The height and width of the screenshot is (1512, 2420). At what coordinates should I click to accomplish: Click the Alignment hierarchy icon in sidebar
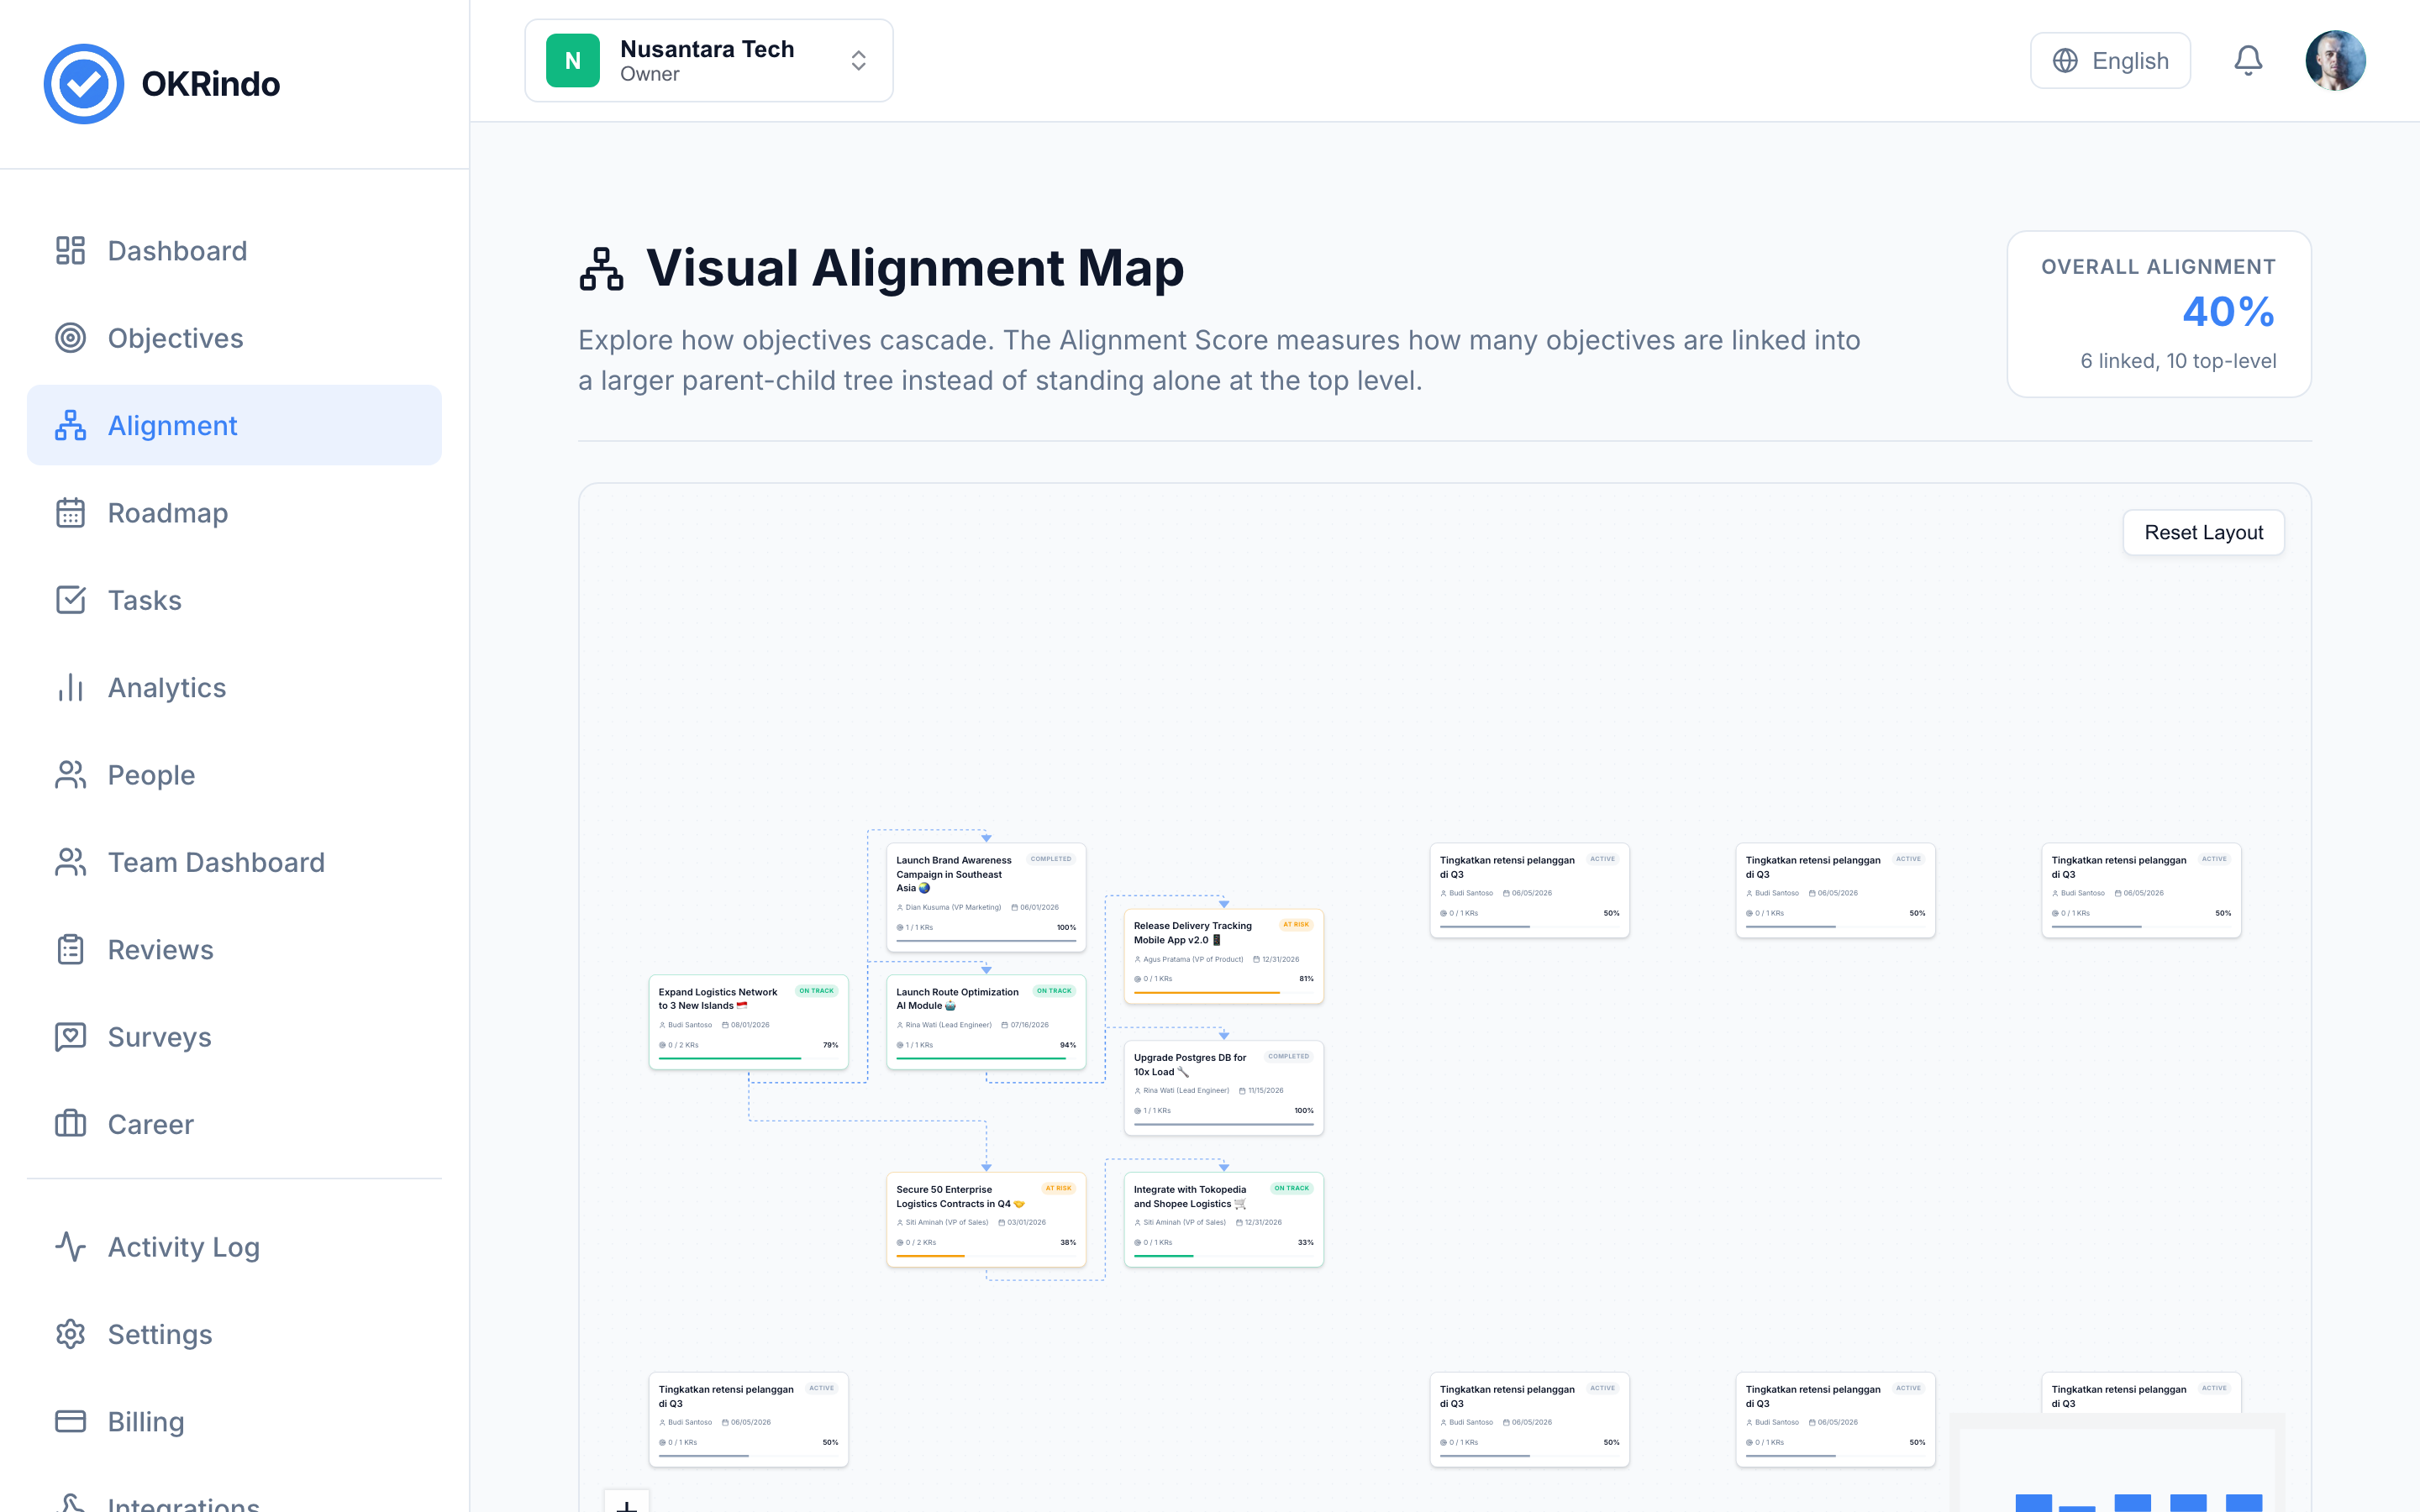[70, 425]
